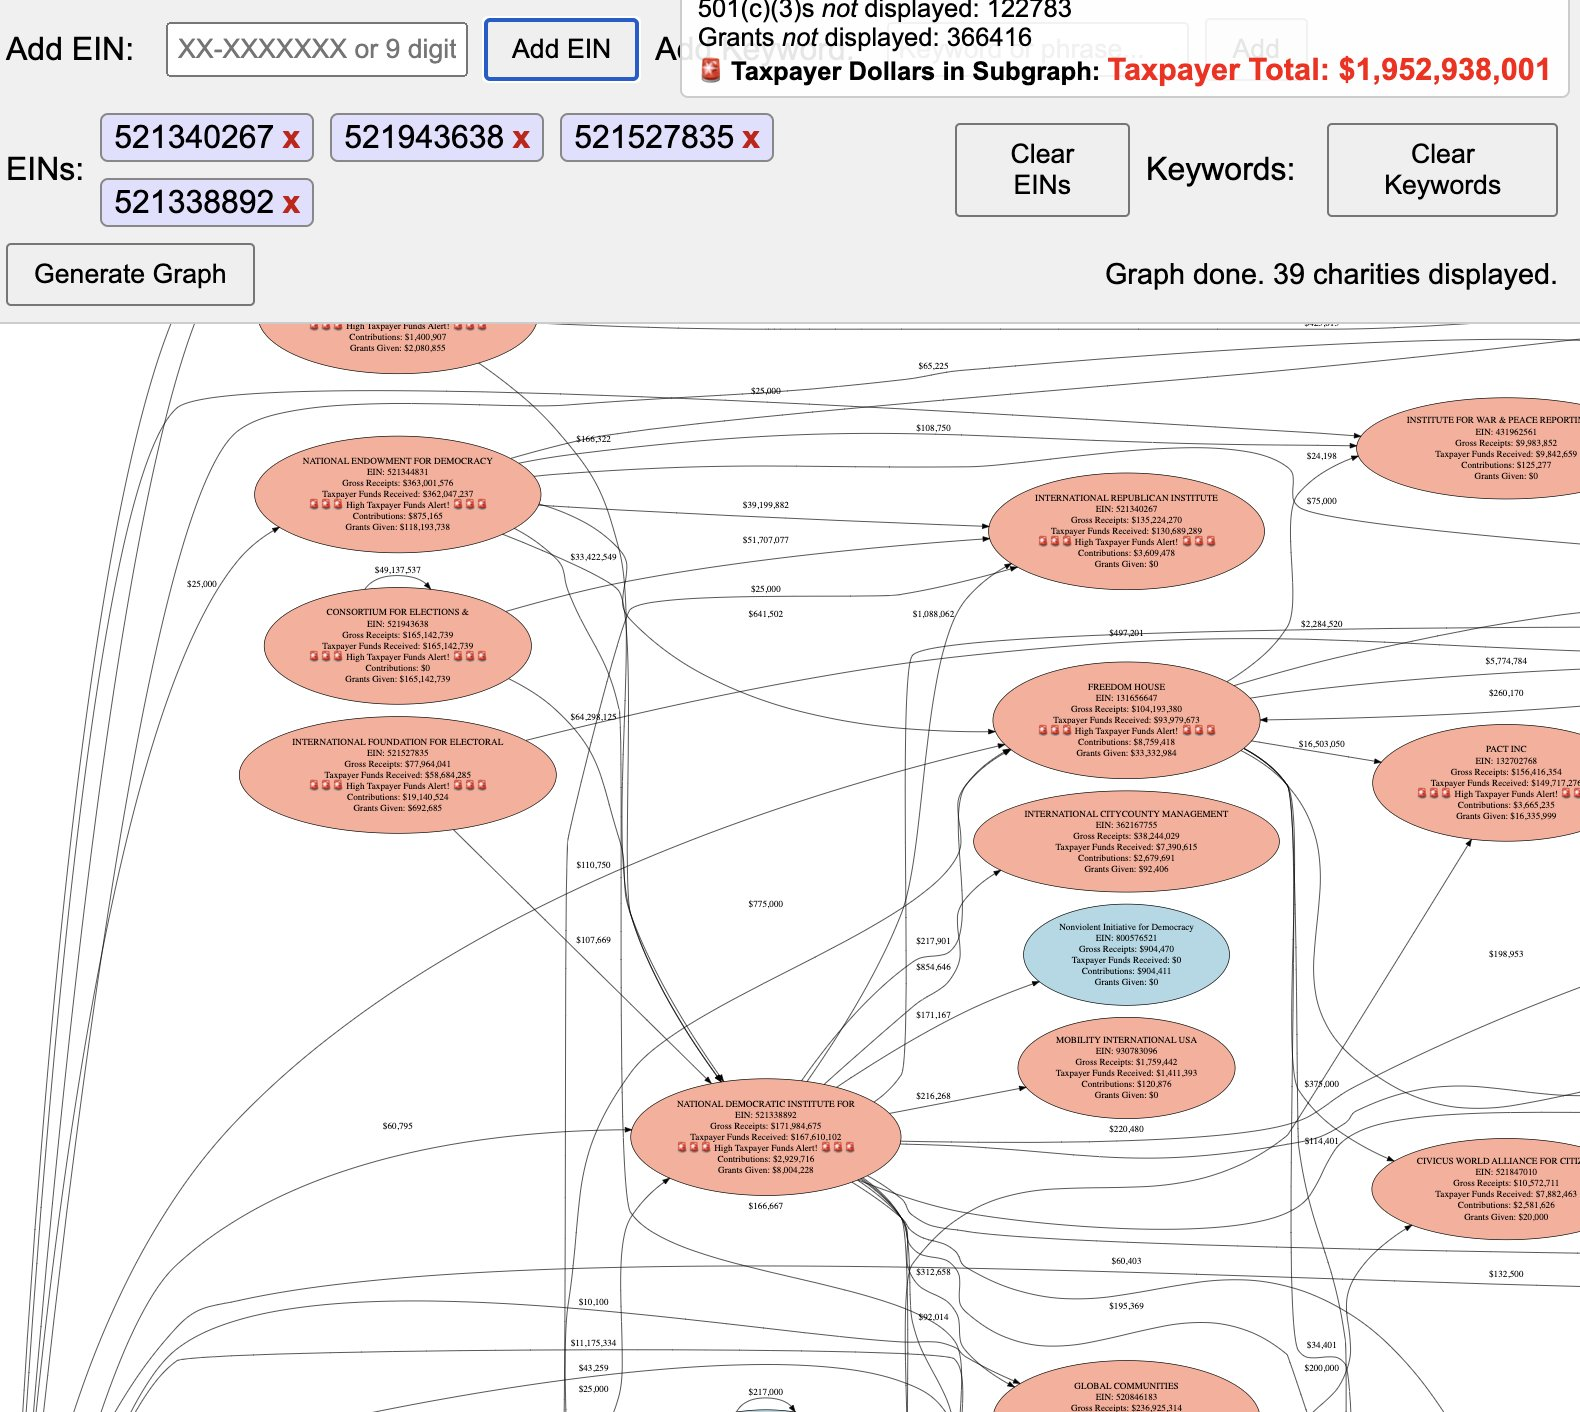Viewport: 1580px width, 1412px height.
Task: Focus the EIN input field
Action: pyautogui.click(x=317, y=49)
